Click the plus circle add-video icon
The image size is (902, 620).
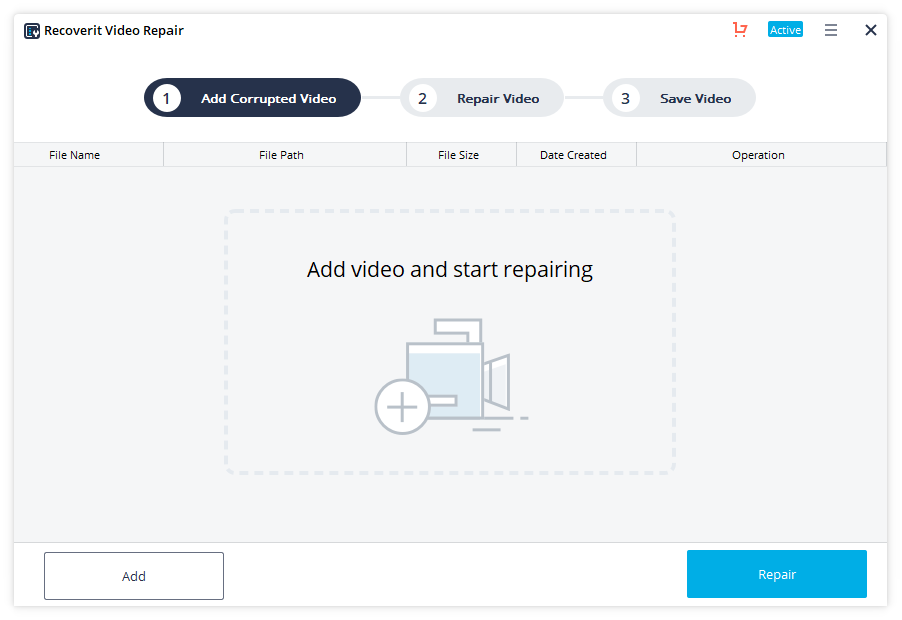[402, 407]
